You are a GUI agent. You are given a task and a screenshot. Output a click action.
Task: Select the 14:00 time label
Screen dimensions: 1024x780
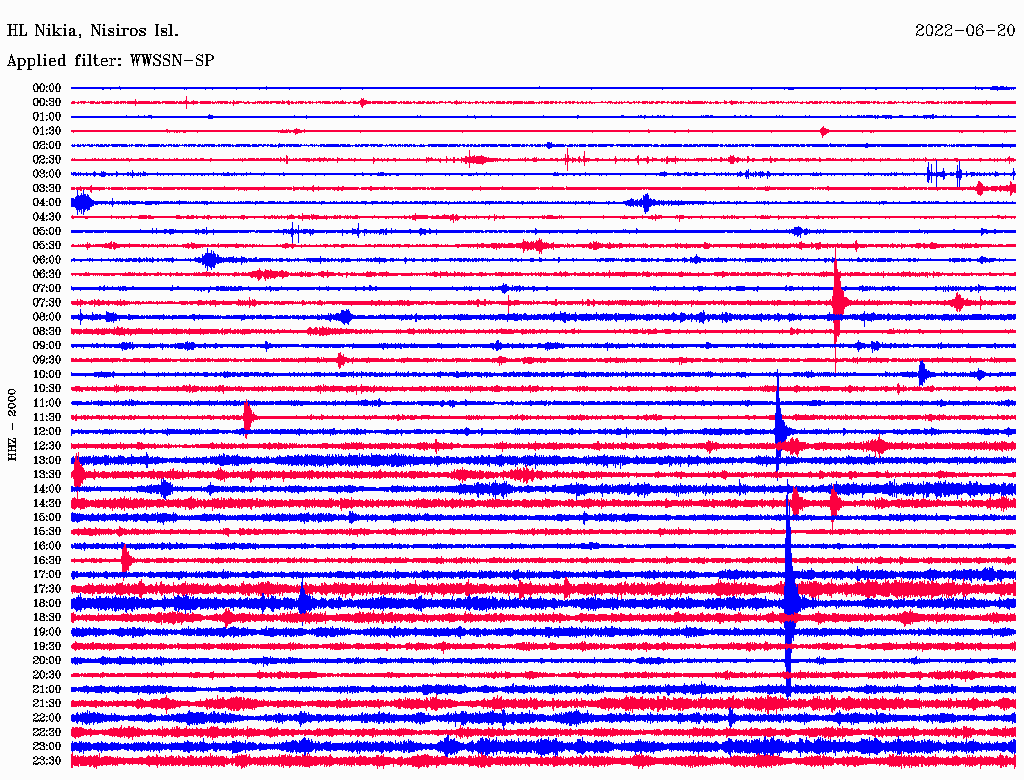47,489
